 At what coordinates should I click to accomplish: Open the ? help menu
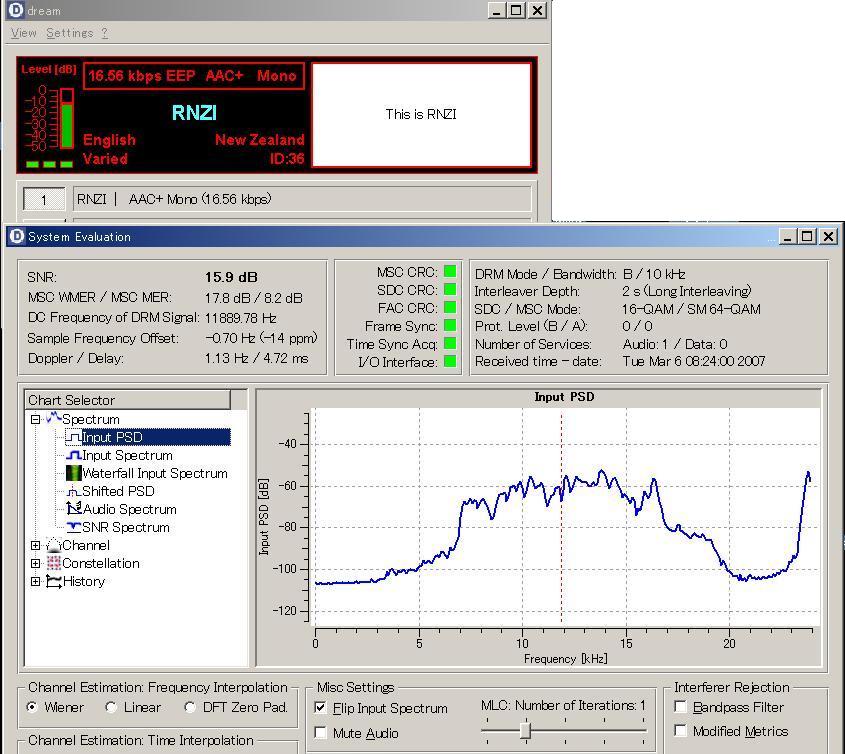tap(105, 33)
